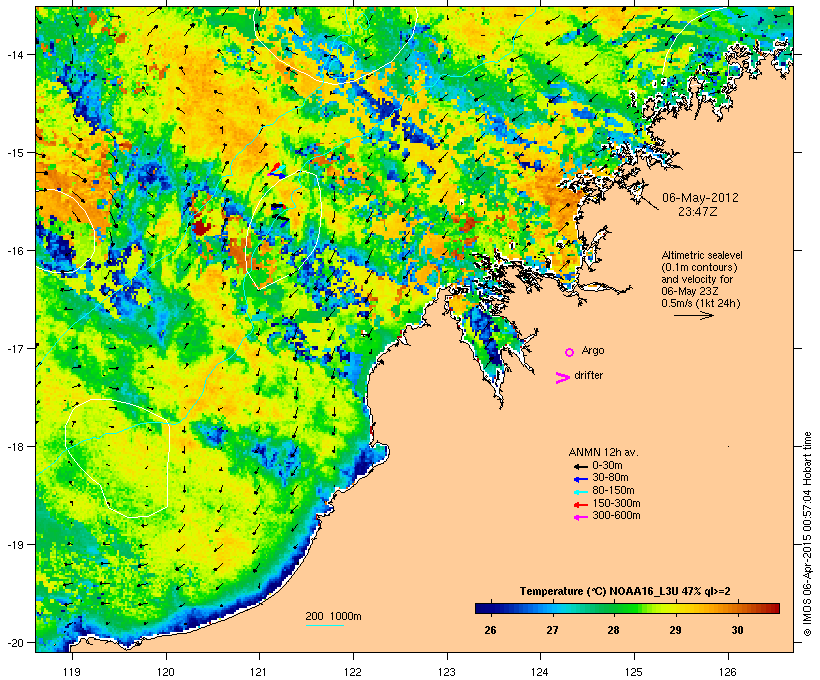The image size is (820, 680).
Task: Click the 'drifter' legend label
Action: pos(588,375)
